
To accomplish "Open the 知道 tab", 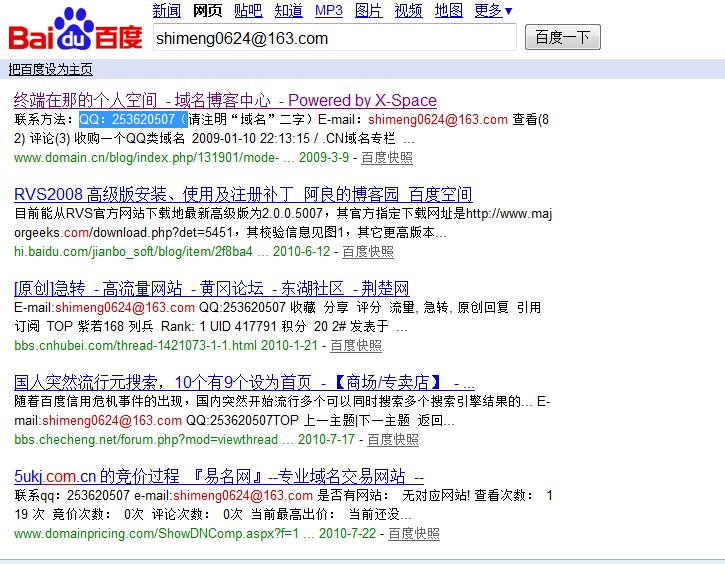I will pos(289,10).
